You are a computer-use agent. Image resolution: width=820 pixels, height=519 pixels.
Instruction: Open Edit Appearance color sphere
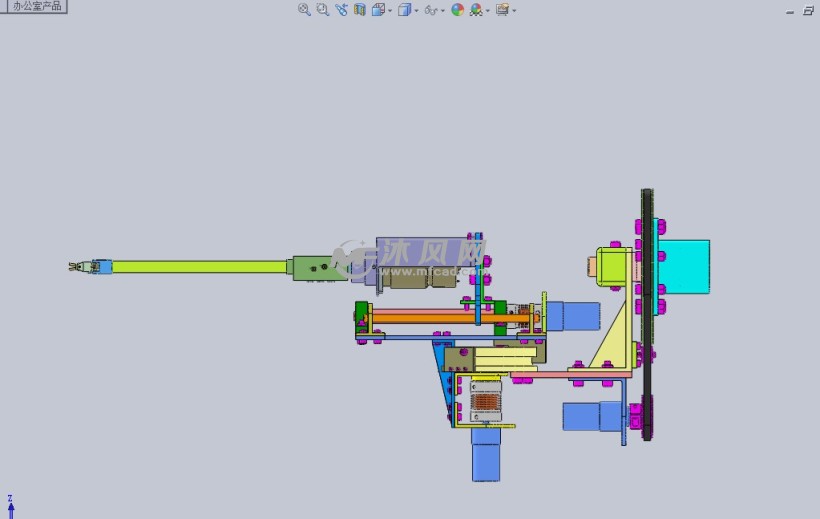tap(458, 10)
